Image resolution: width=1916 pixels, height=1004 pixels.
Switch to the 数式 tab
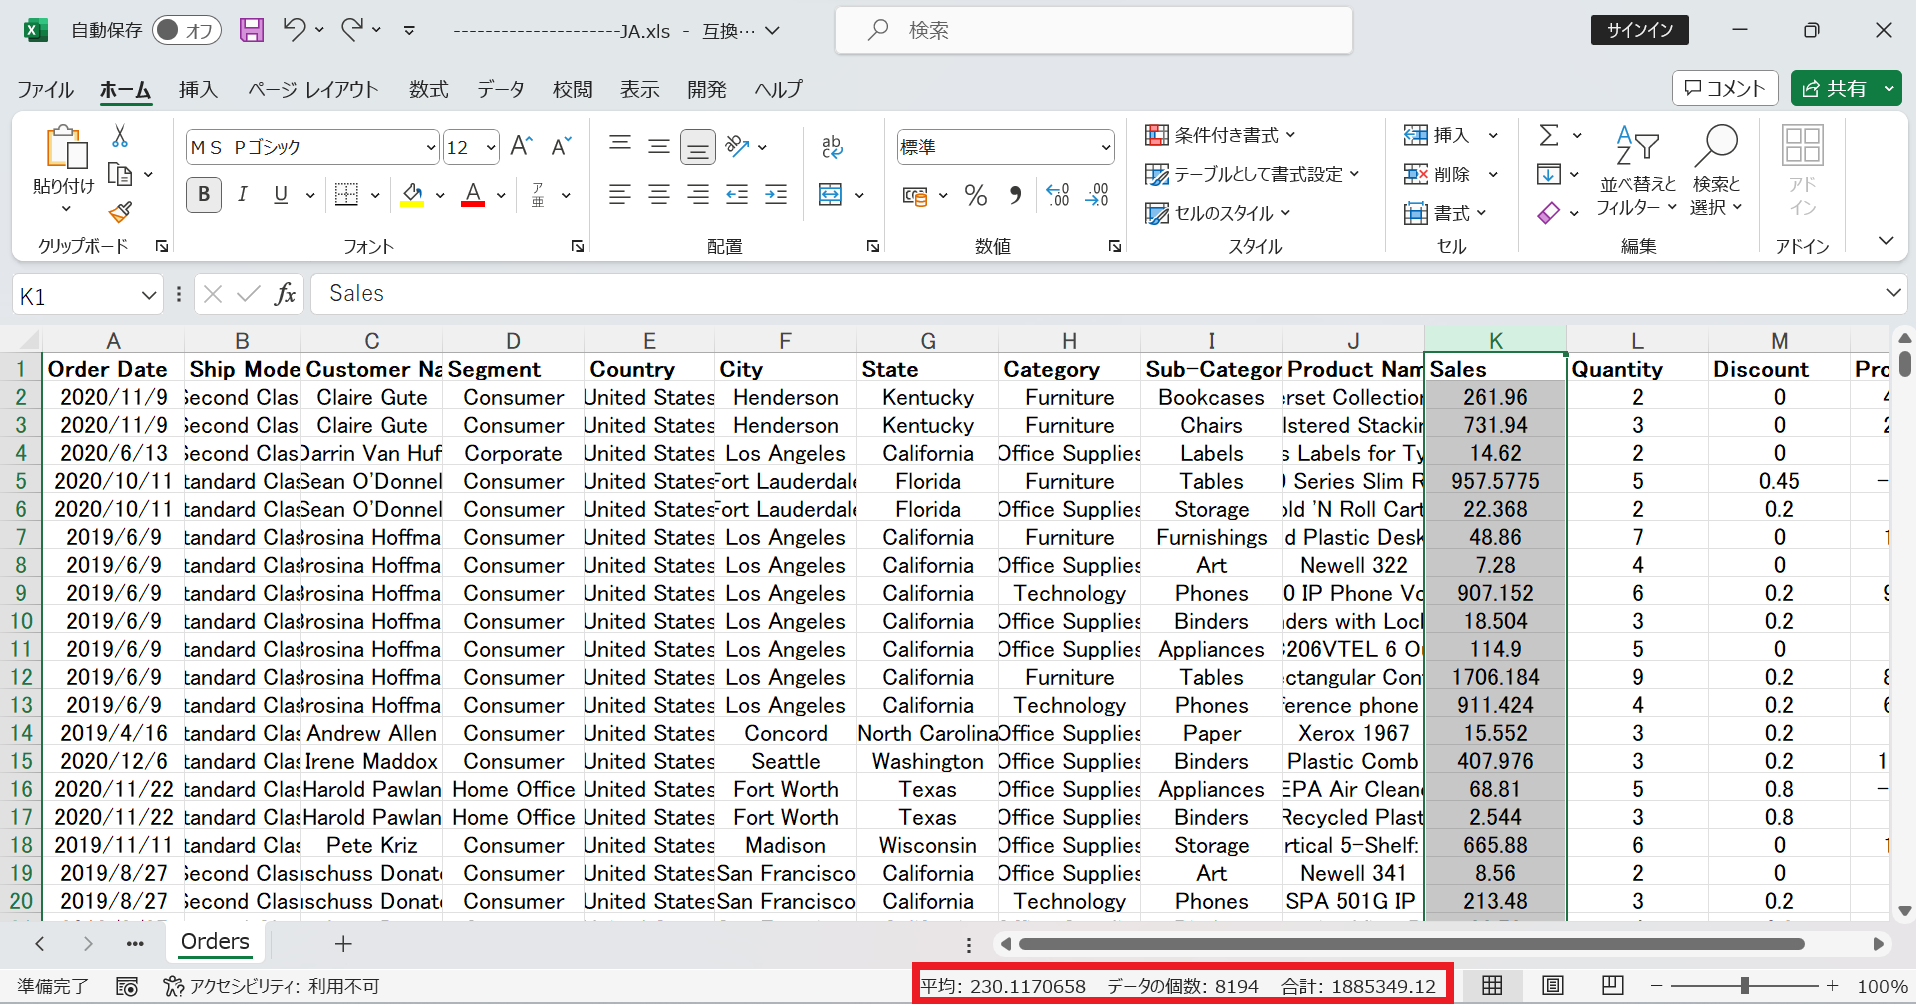[429, 89]
